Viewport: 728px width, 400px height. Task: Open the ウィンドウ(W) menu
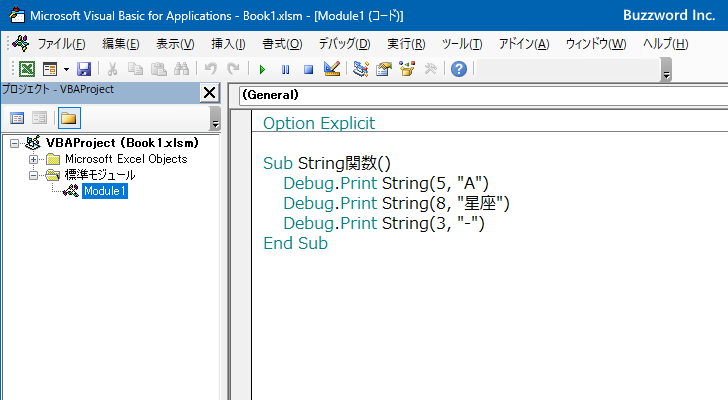[596, 44]
